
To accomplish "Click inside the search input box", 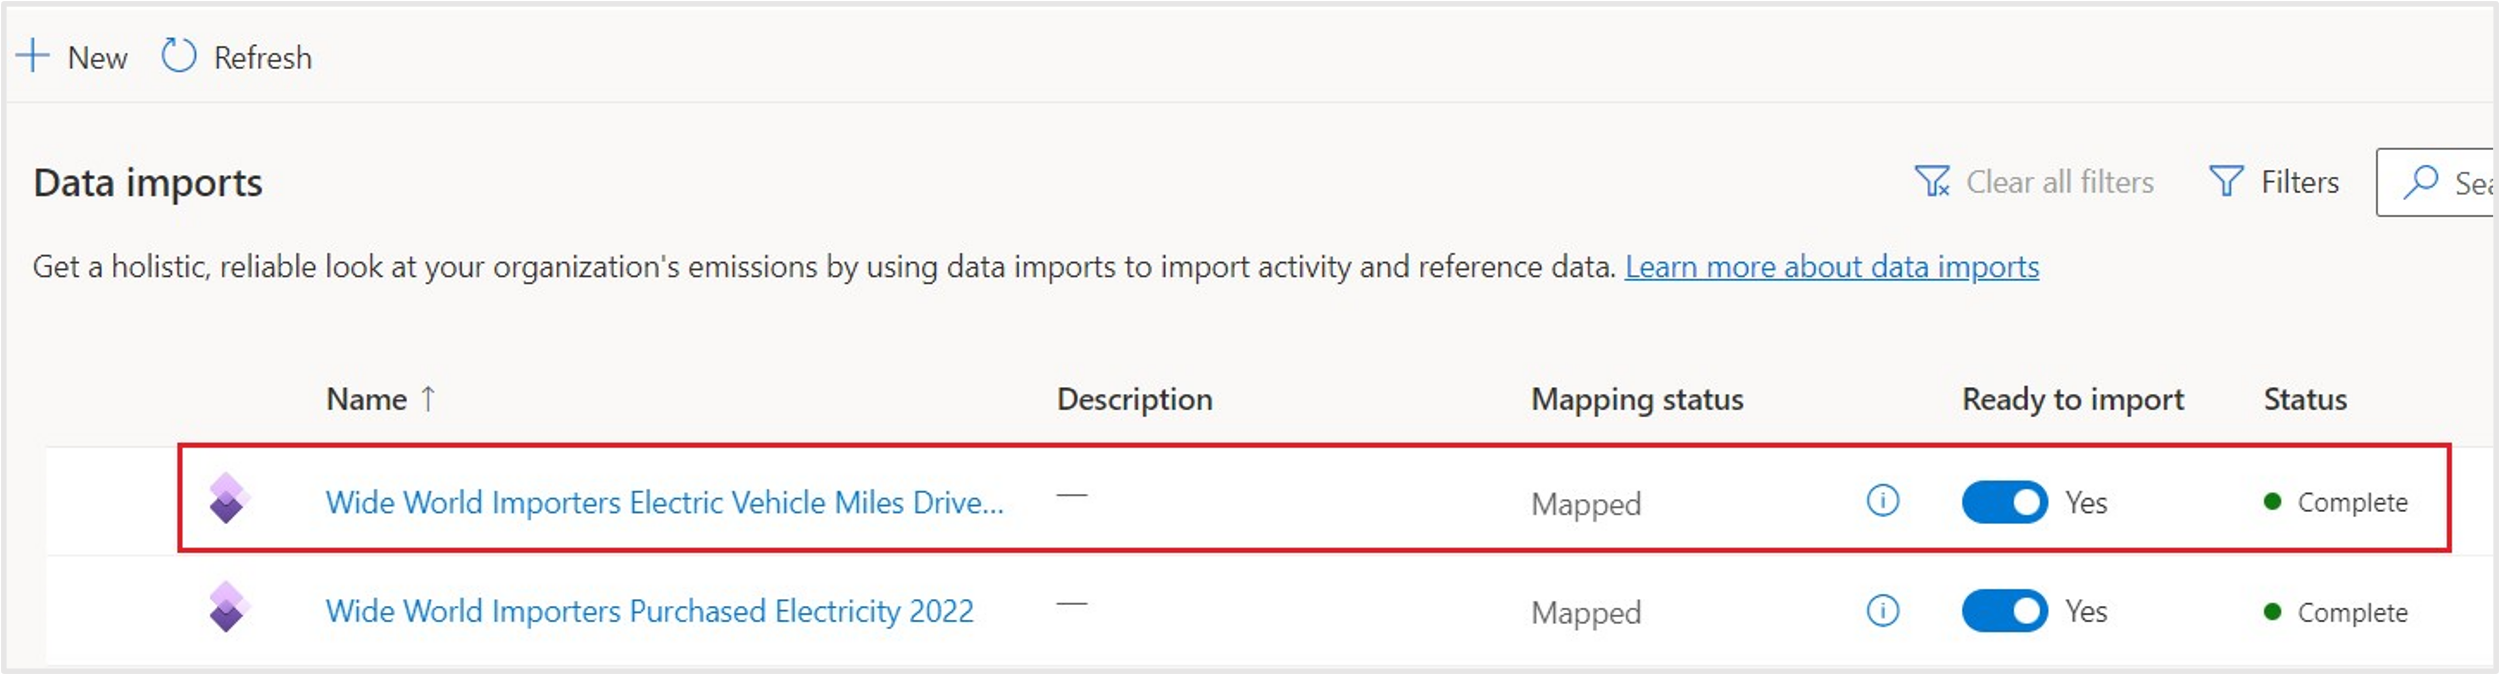I will (2472, 183).
